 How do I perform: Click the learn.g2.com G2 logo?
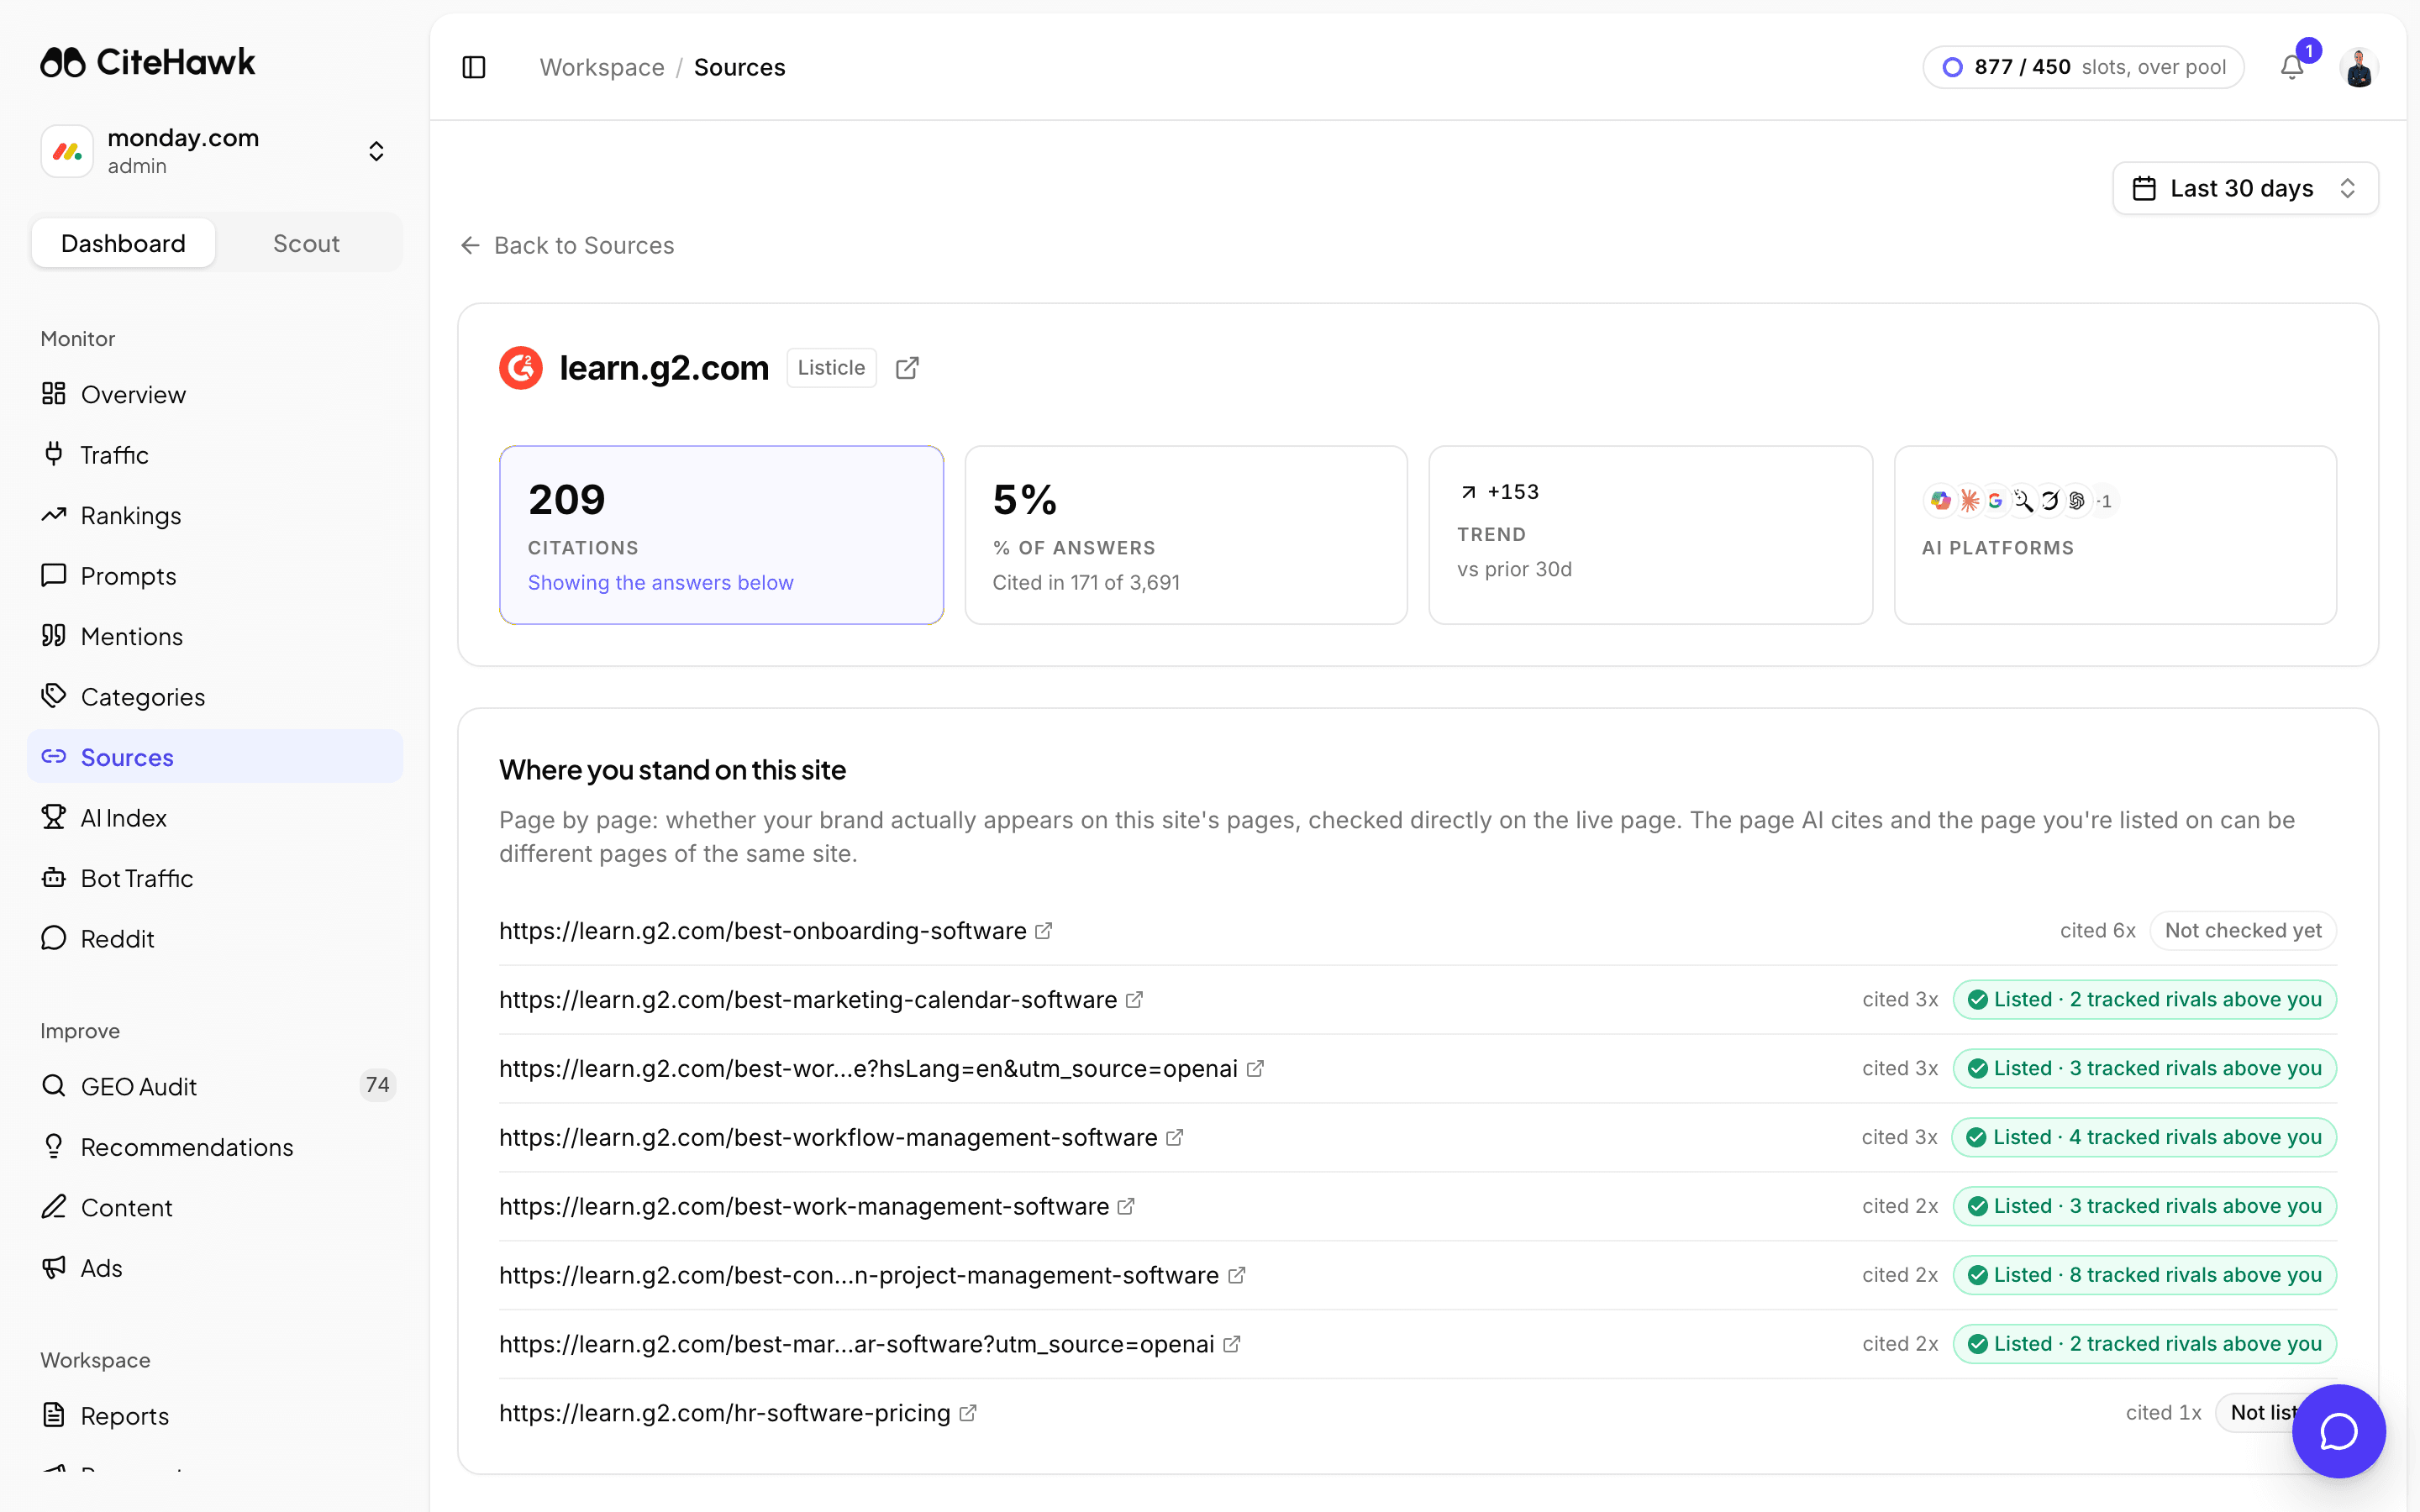coord(521,368)
